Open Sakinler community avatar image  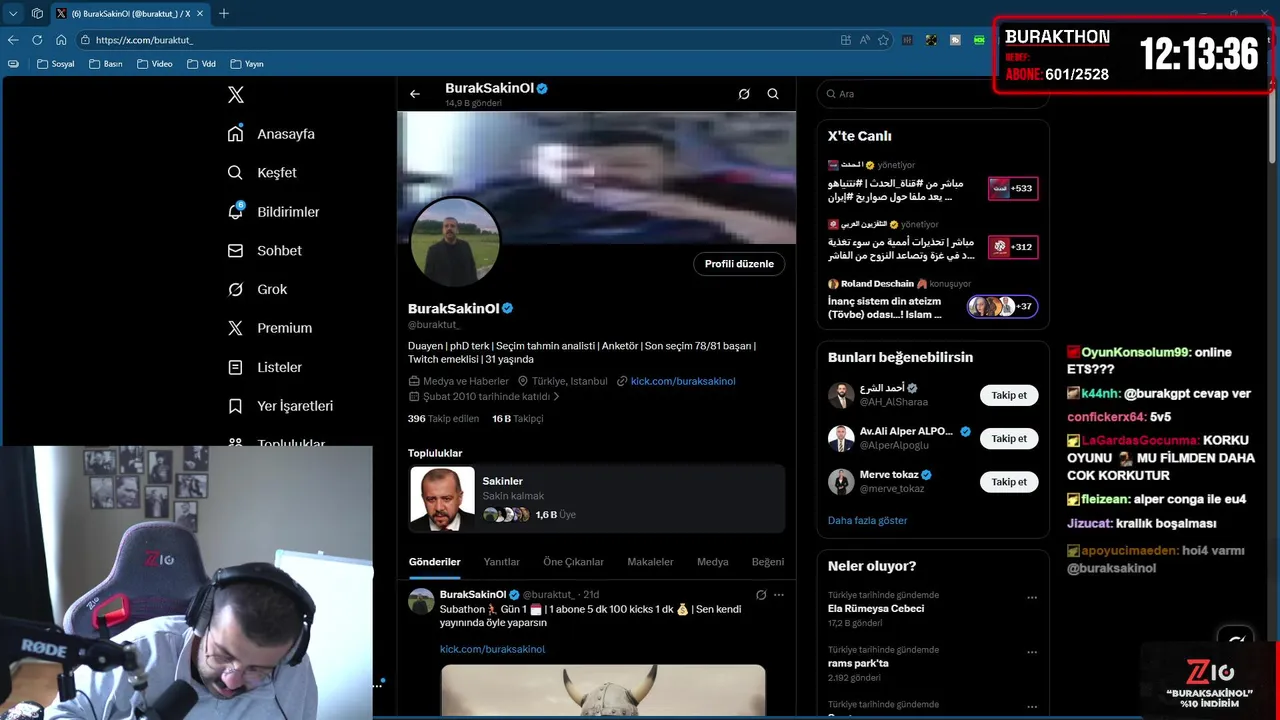click(x=443, y=499)
